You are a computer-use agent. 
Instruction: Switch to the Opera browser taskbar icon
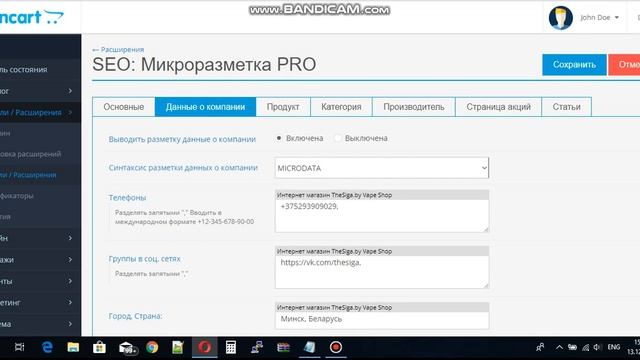[204, 347]
